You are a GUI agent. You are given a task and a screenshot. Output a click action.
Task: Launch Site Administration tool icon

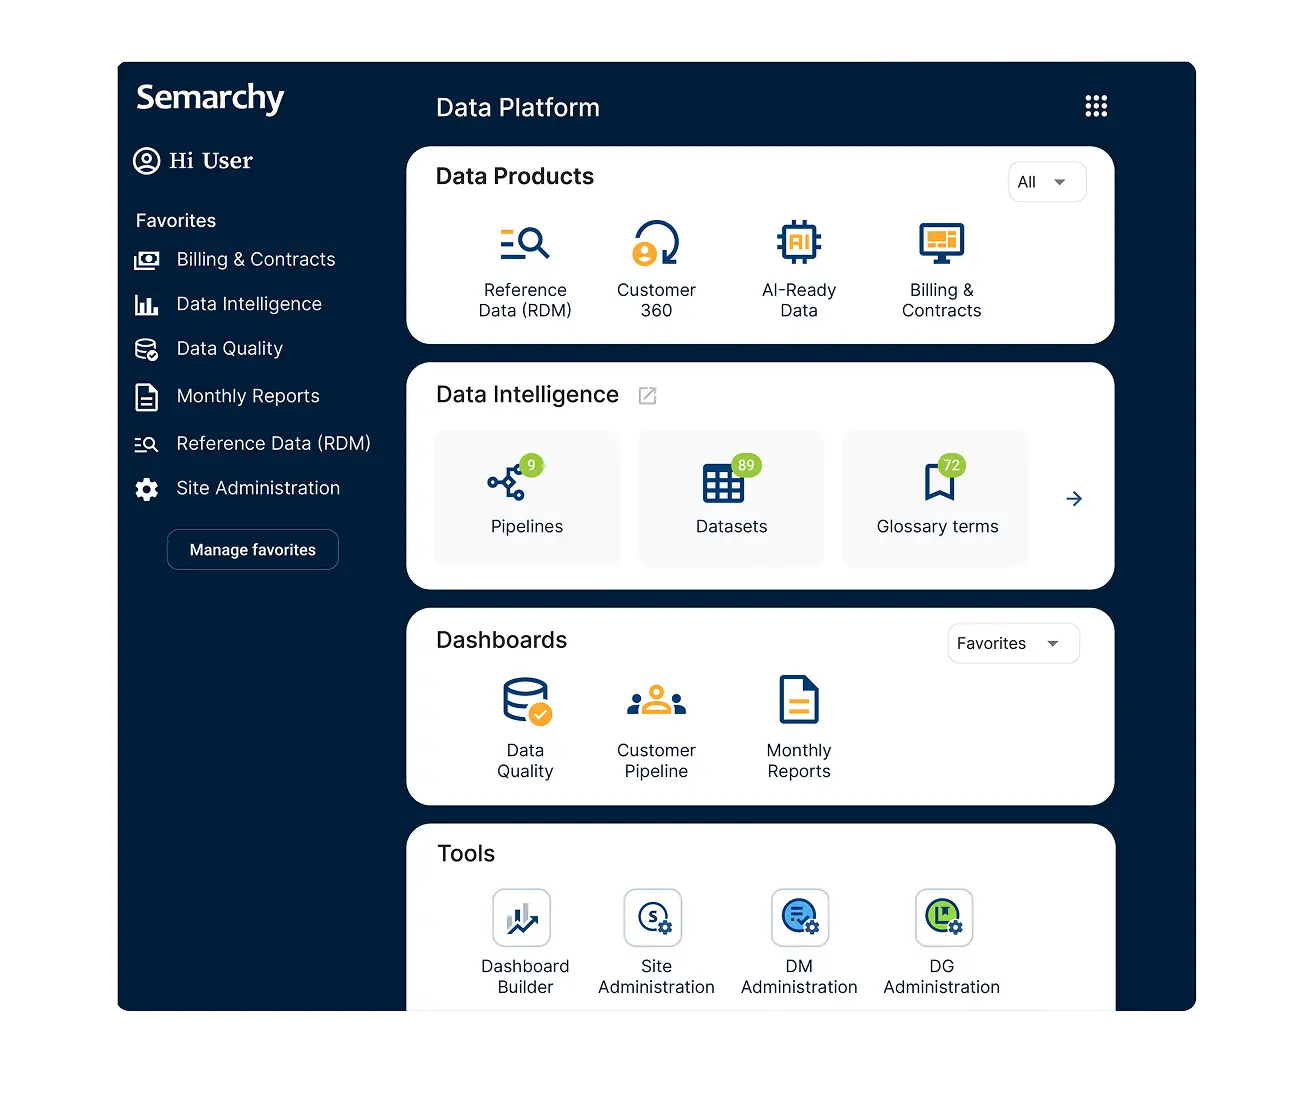[x=653, y=918]
